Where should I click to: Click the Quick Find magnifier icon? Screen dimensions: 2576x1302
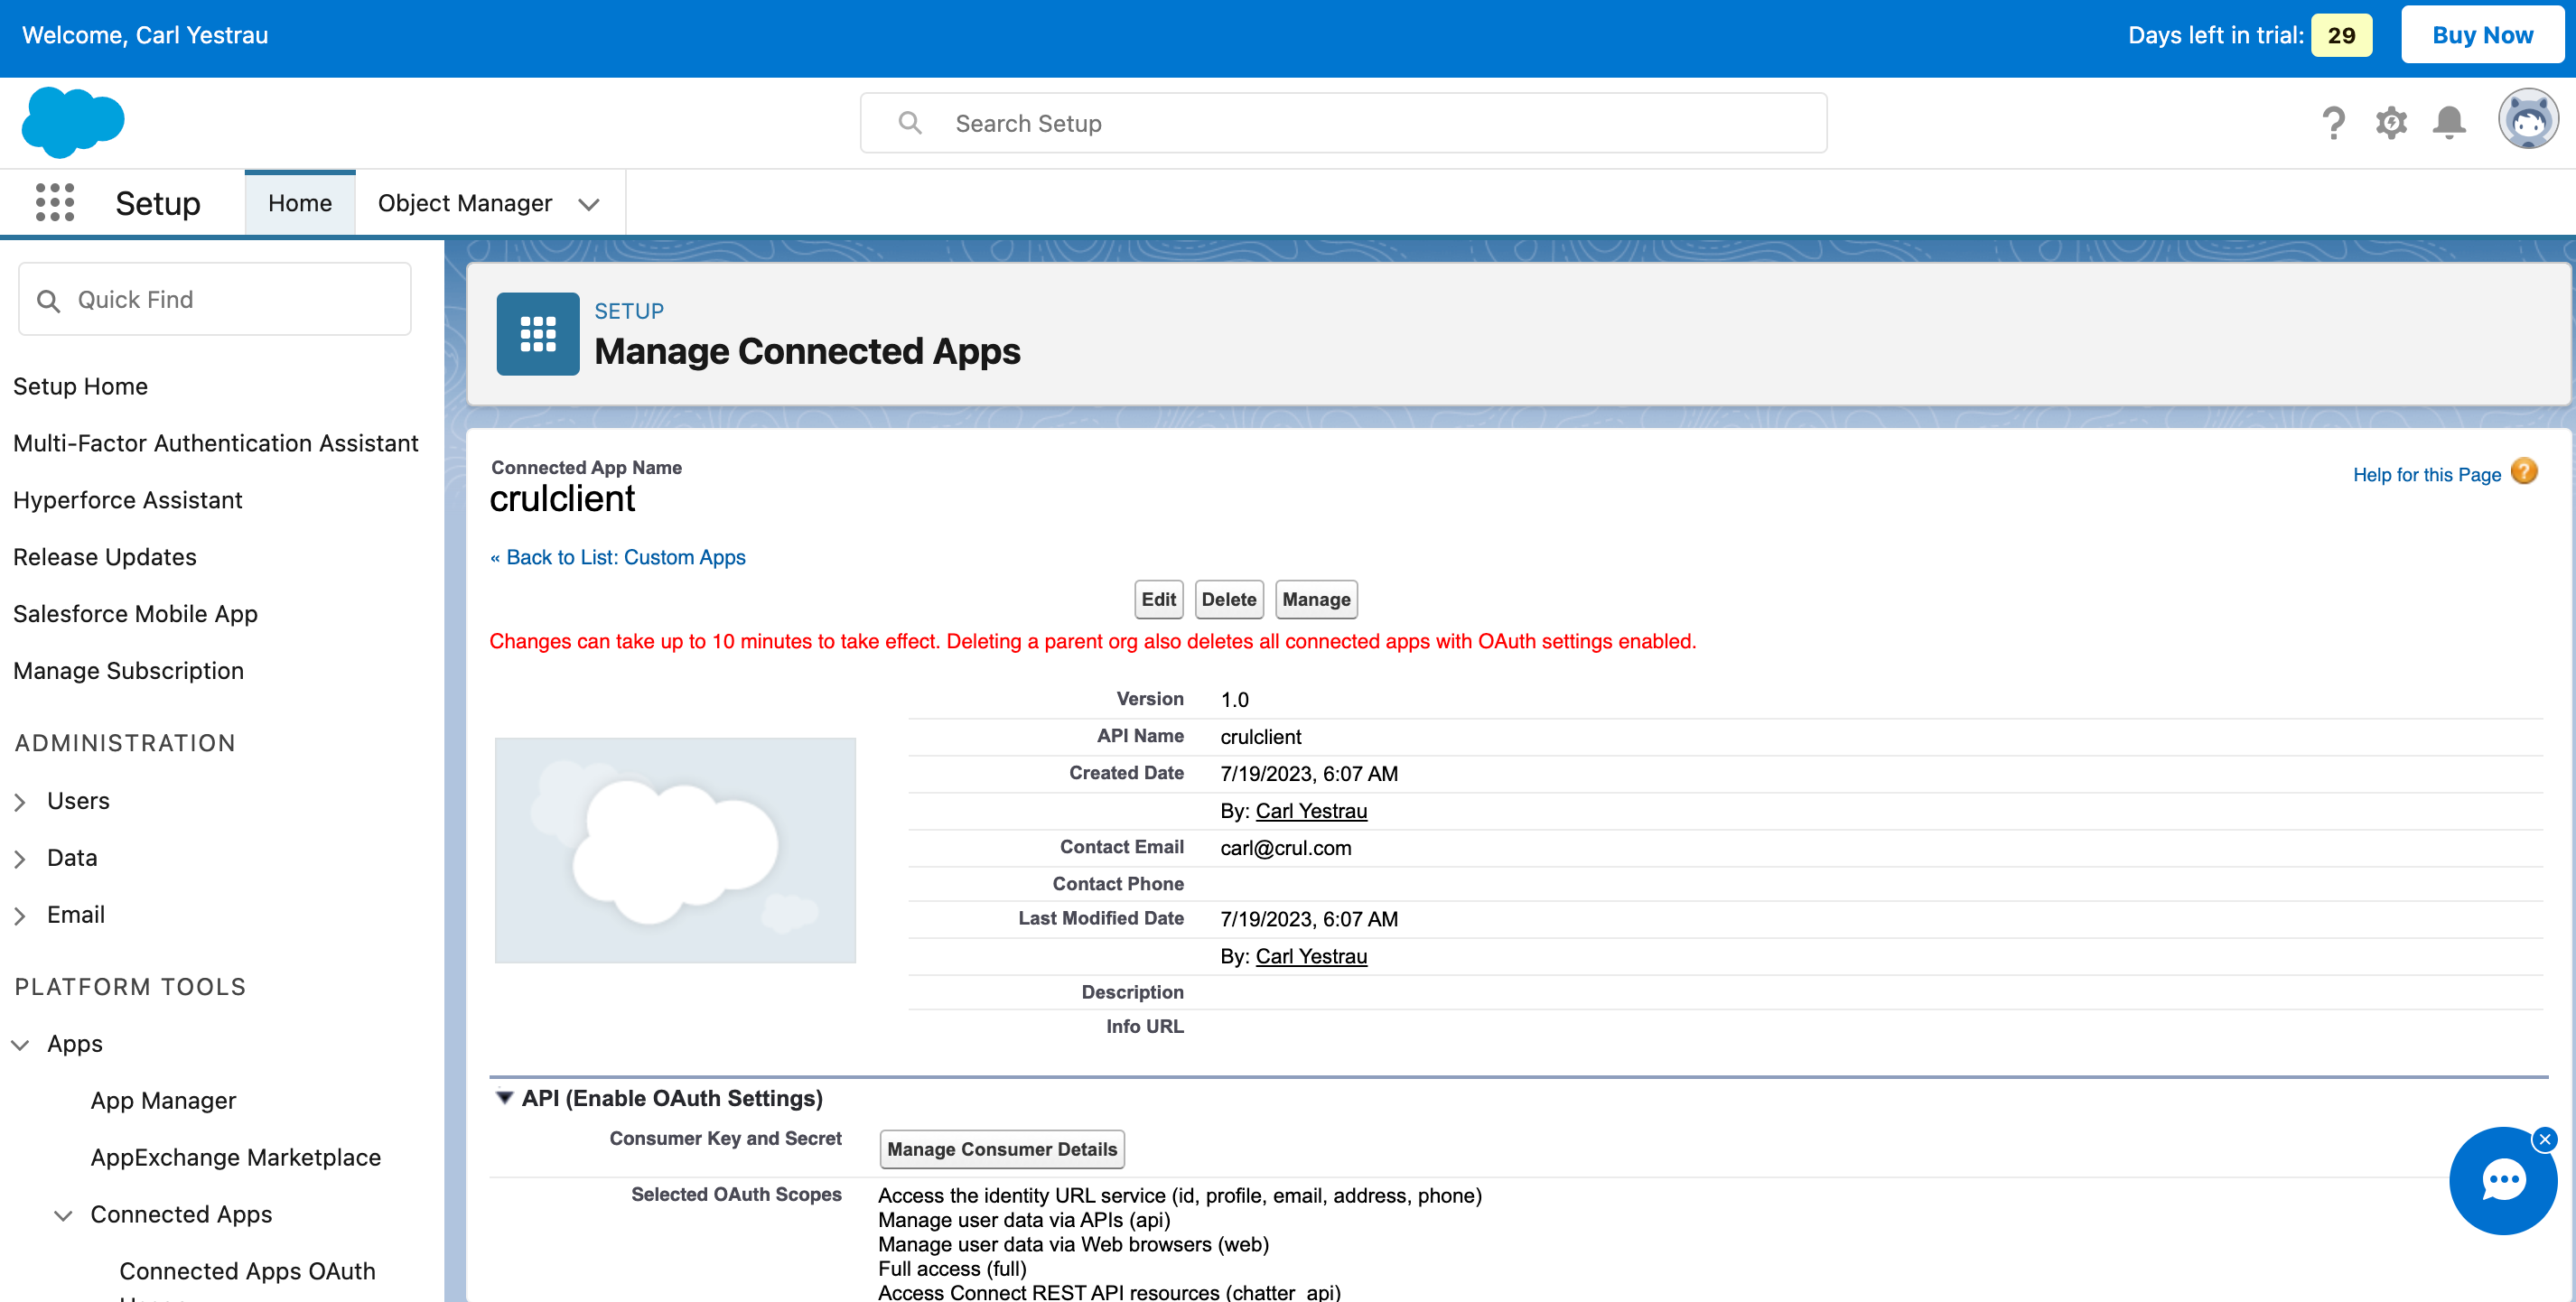[48, 300]
